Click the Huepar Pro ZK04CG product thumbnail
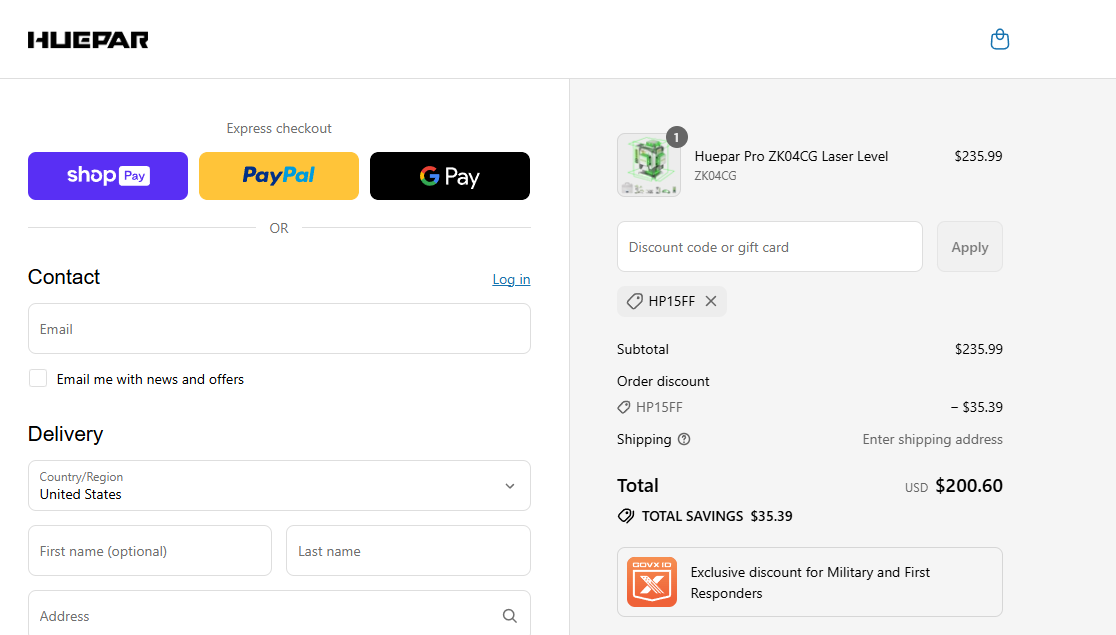Viewport: 1116px width, 635px height. 648,165
